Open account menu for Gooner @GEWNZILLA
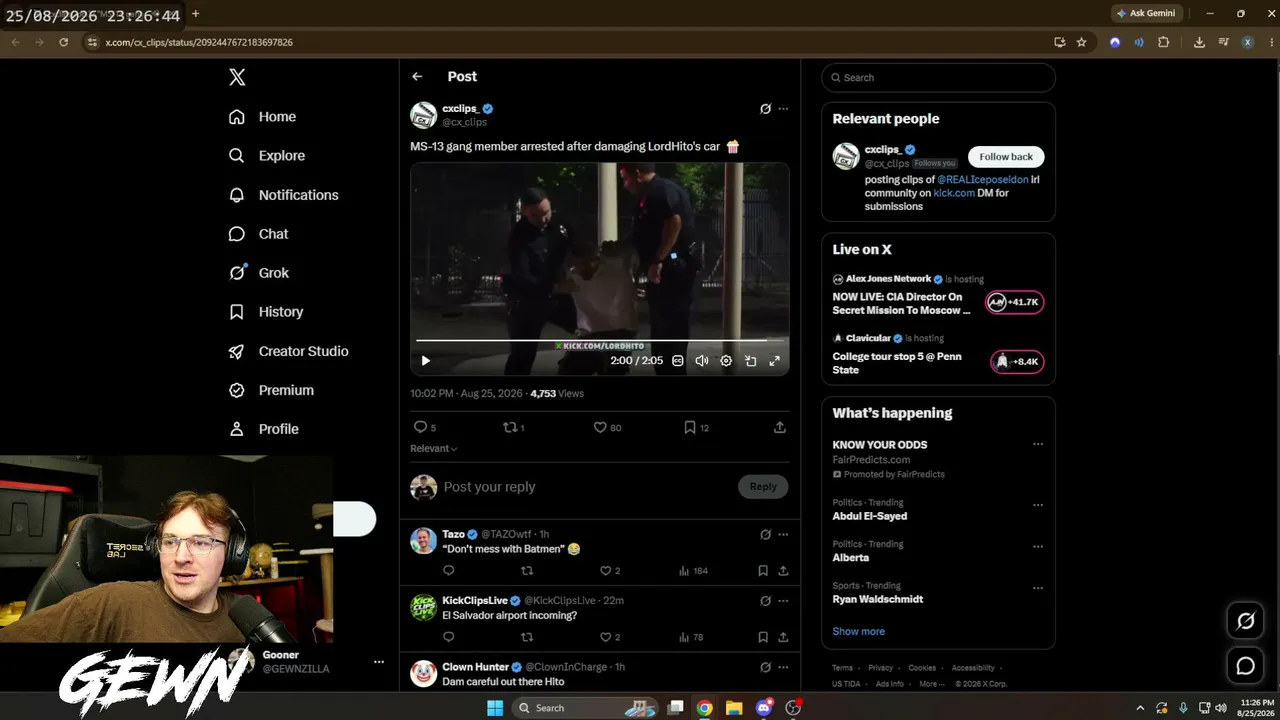1280x720 pixels. [379, 662]
